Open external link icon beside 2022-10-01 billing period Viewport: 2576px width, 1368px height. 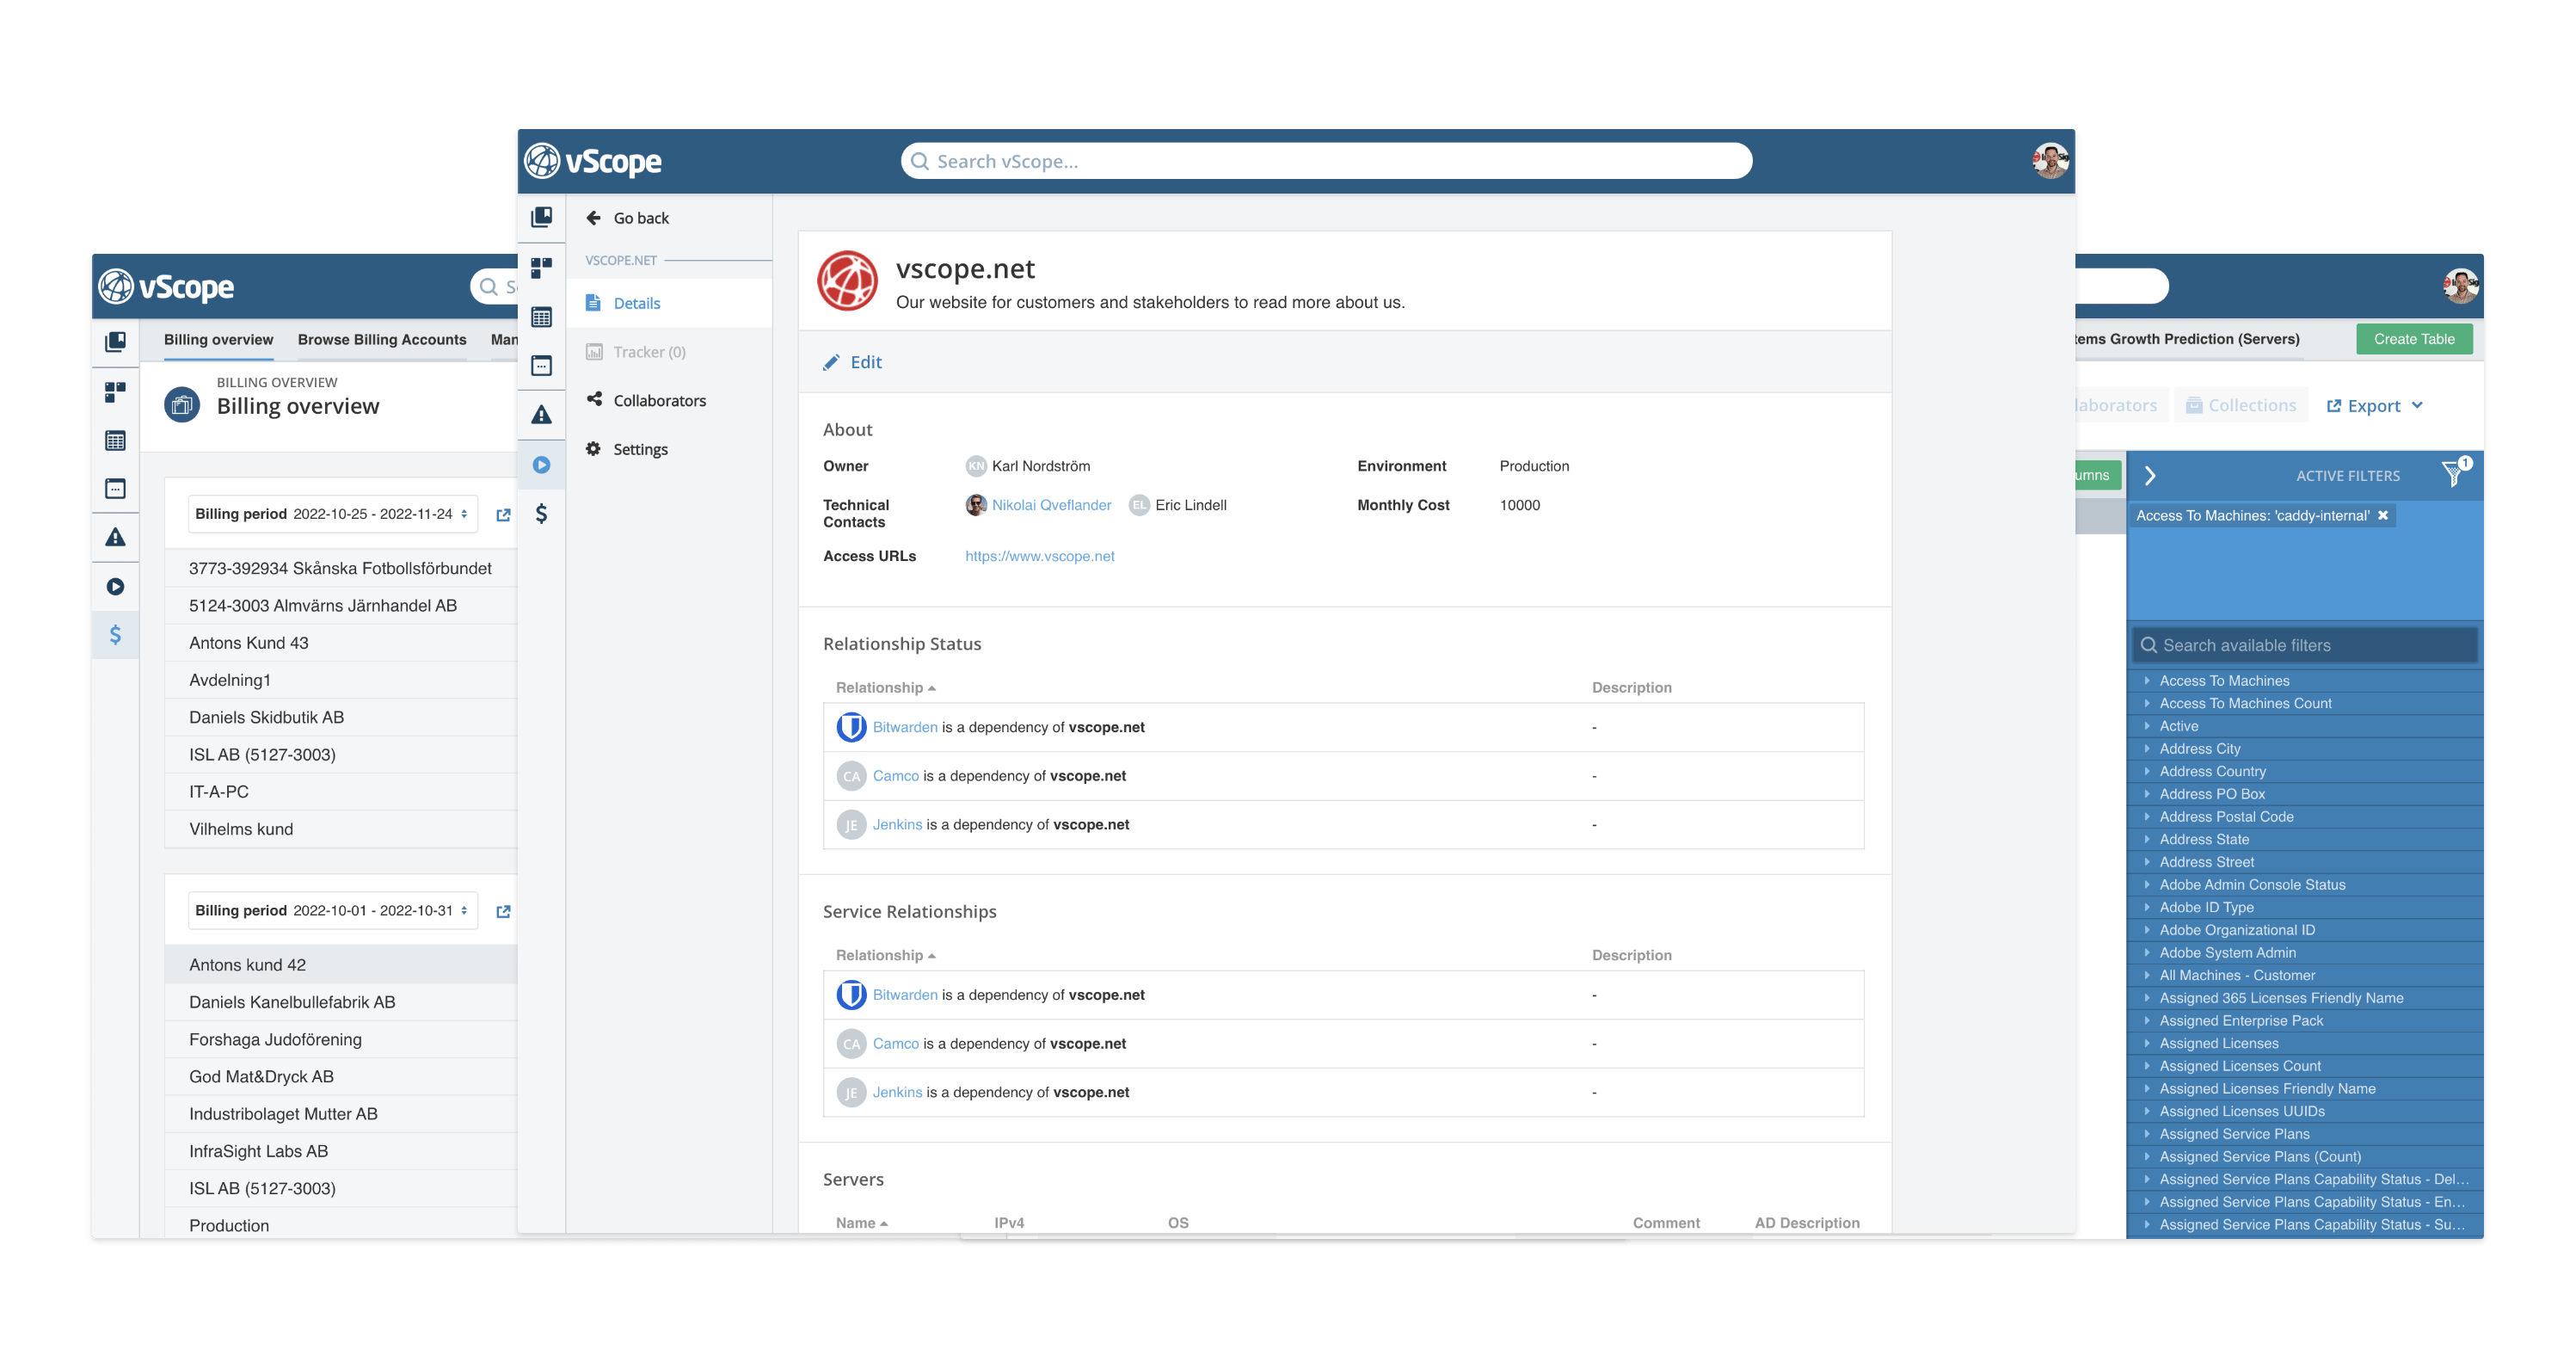click(503, 911)
